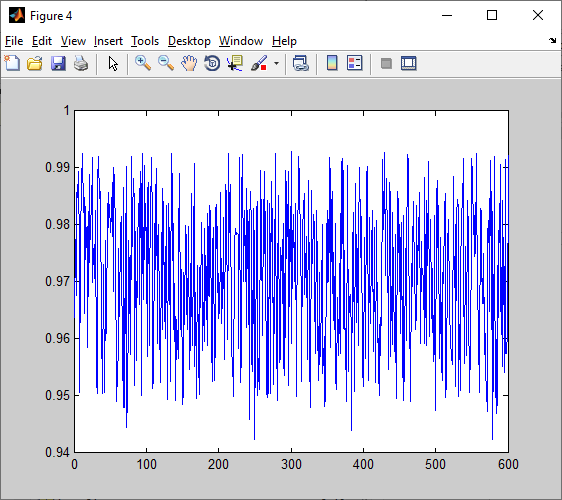Insert a legend using toolbar icon
The width and height of the screenshot is (562, 500).
click(x=355, y=63)
